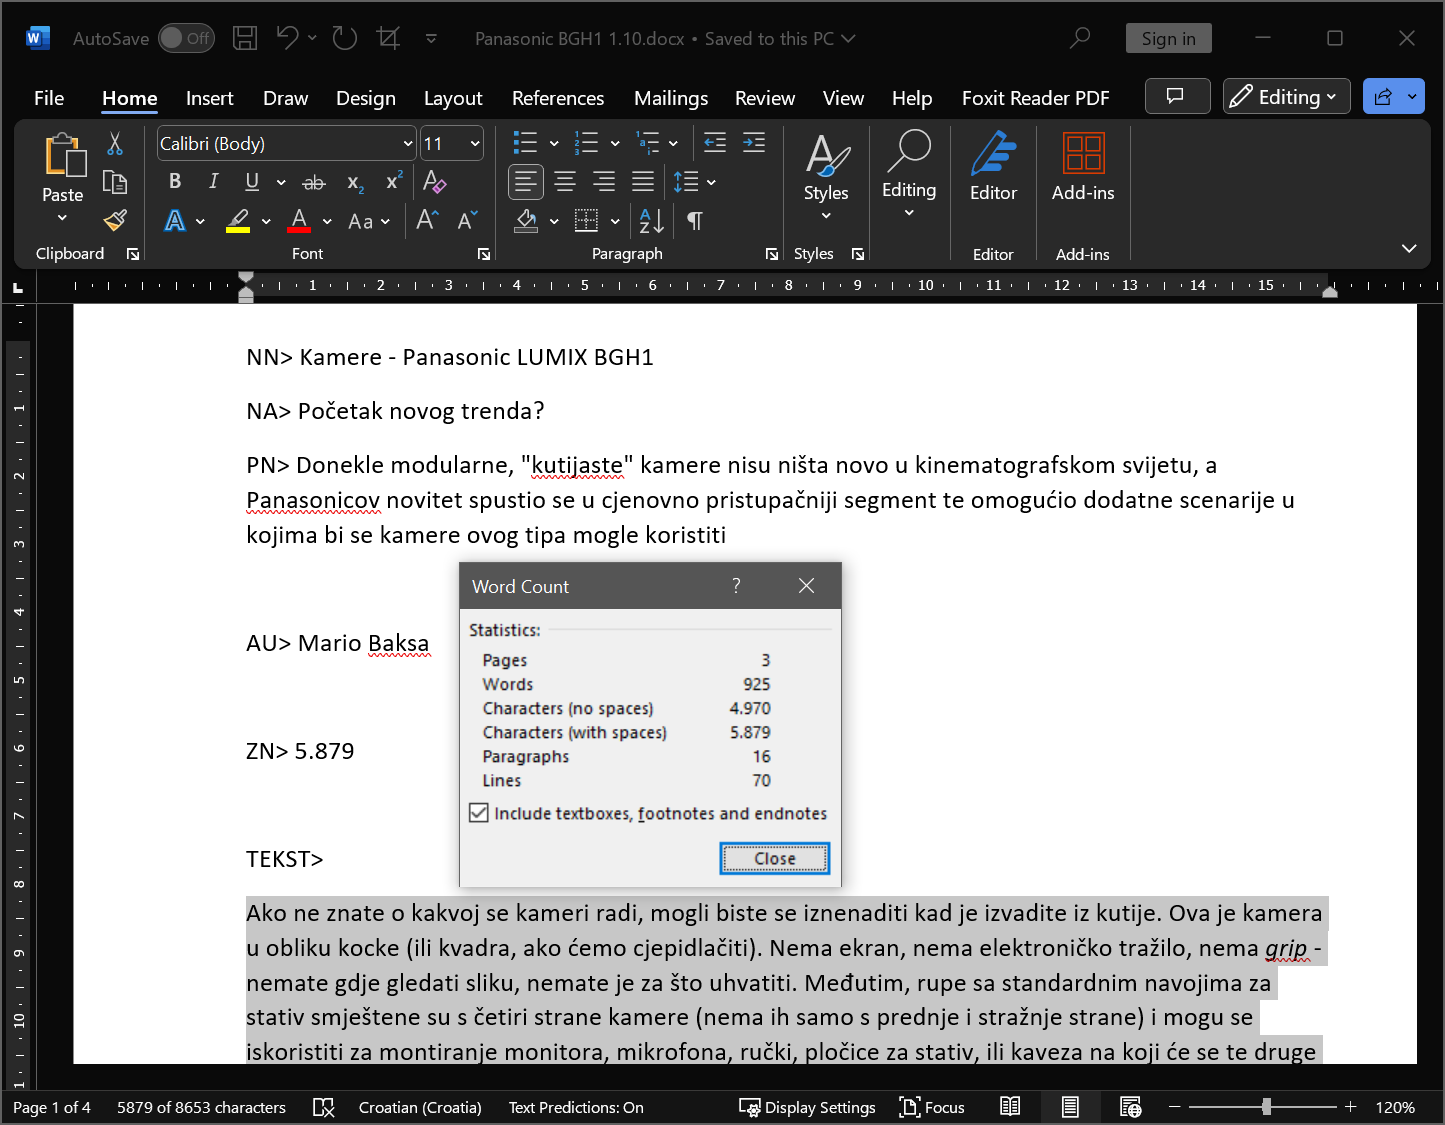This screenshot has width=1445, height=1125.
Task: Open Focus mode from status bar
Action: pyautogui.click(x=932, y=1107)
